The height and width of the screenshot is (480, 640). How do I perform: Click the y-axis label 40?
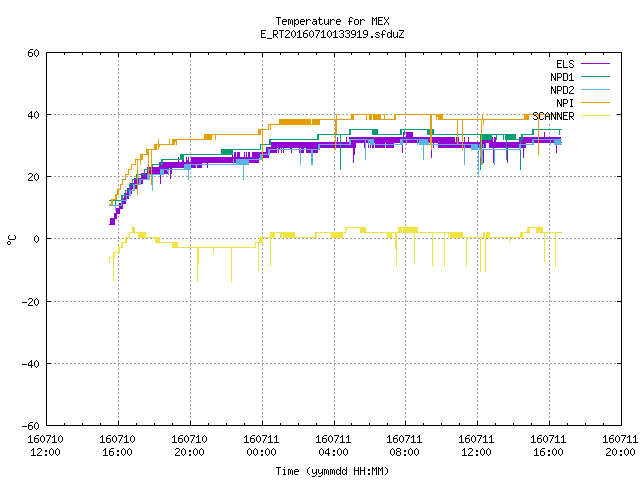click(33, 115)
